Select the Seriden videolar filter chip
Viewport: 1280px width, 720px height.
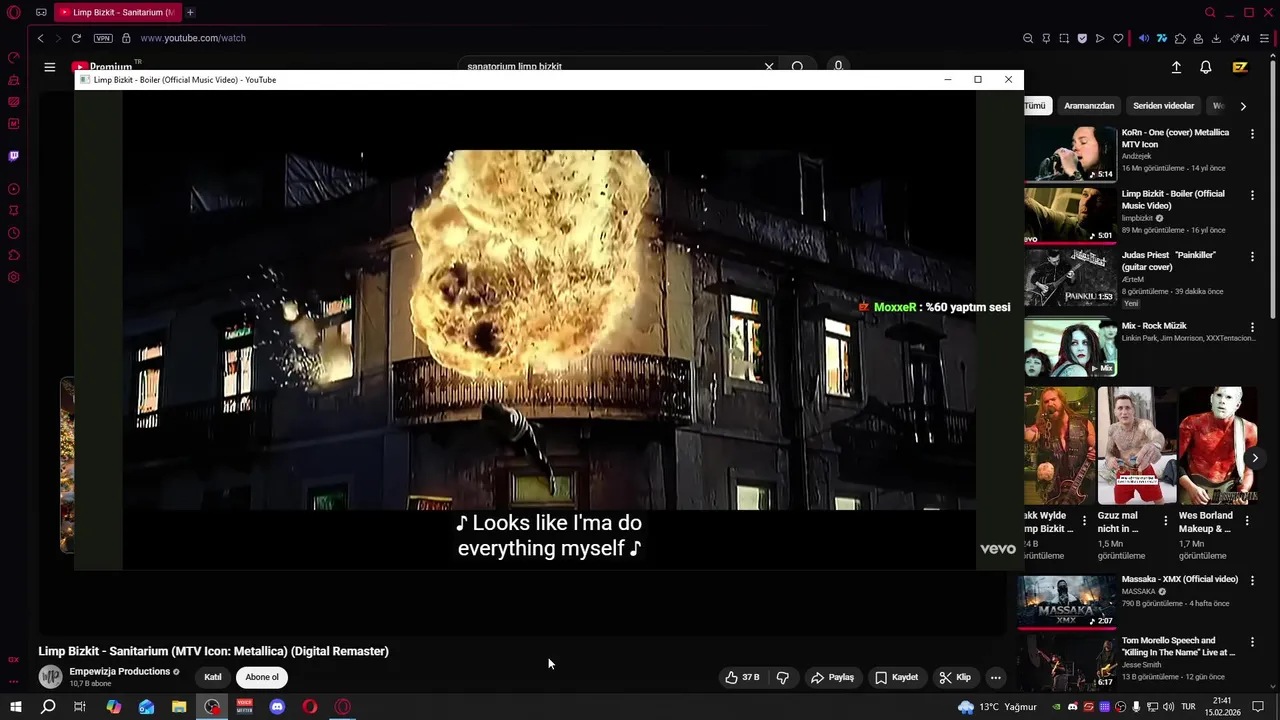[1164, 106]
